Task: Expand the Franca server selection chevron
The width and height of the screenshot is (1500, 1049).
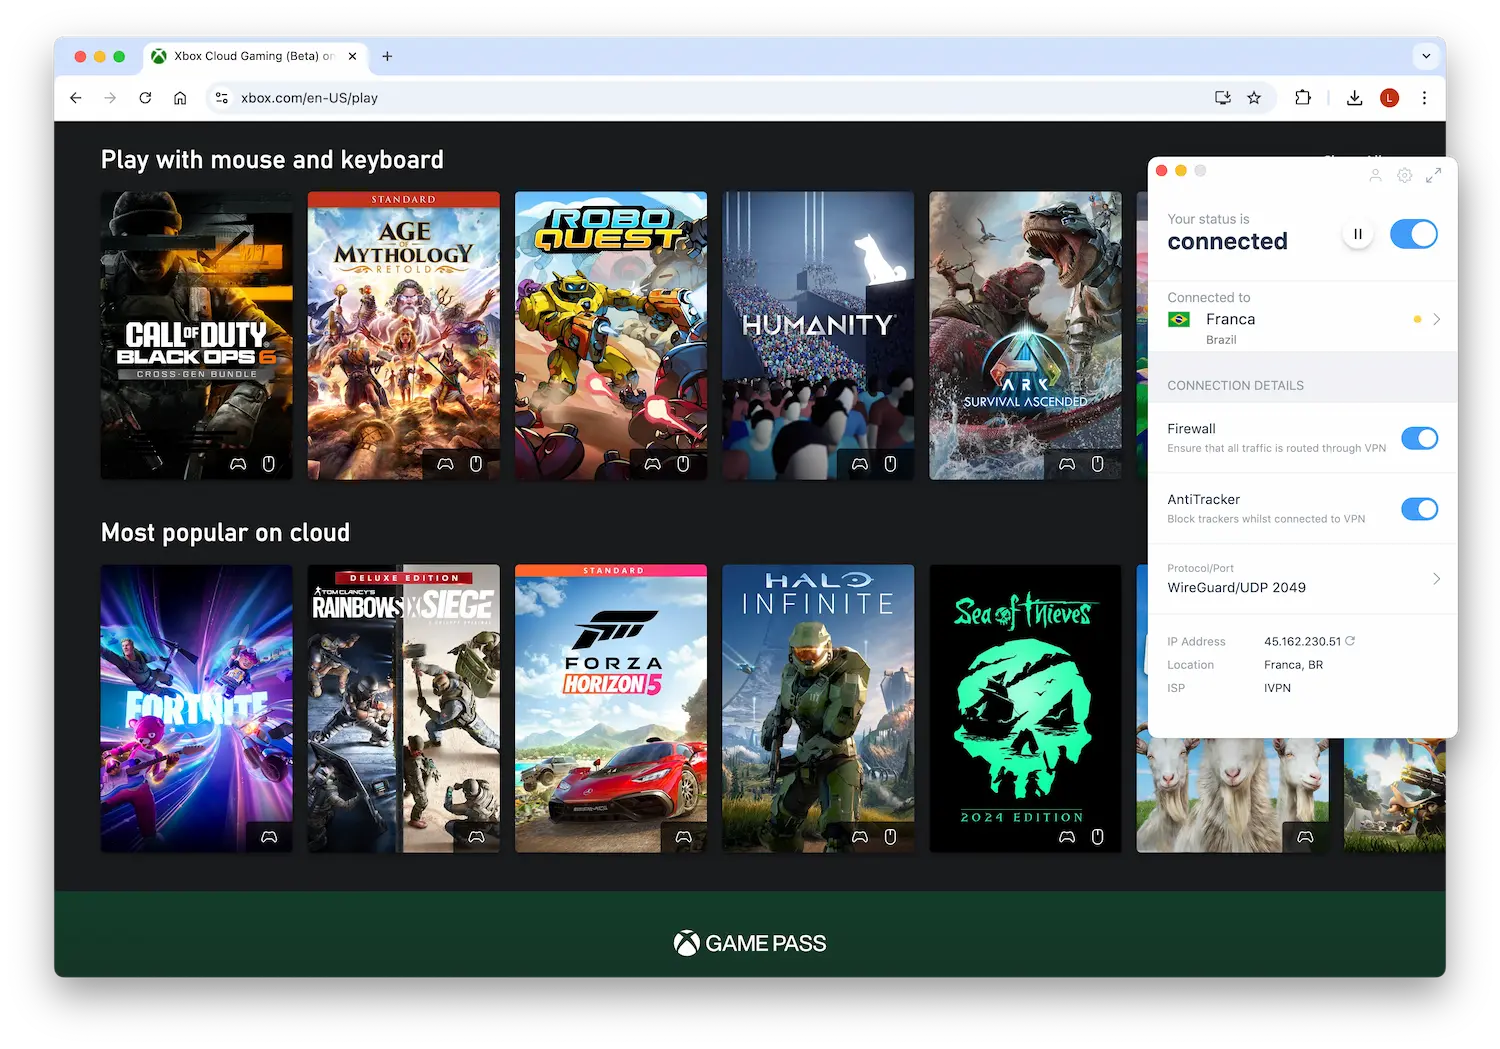Action: [1437, 318]
